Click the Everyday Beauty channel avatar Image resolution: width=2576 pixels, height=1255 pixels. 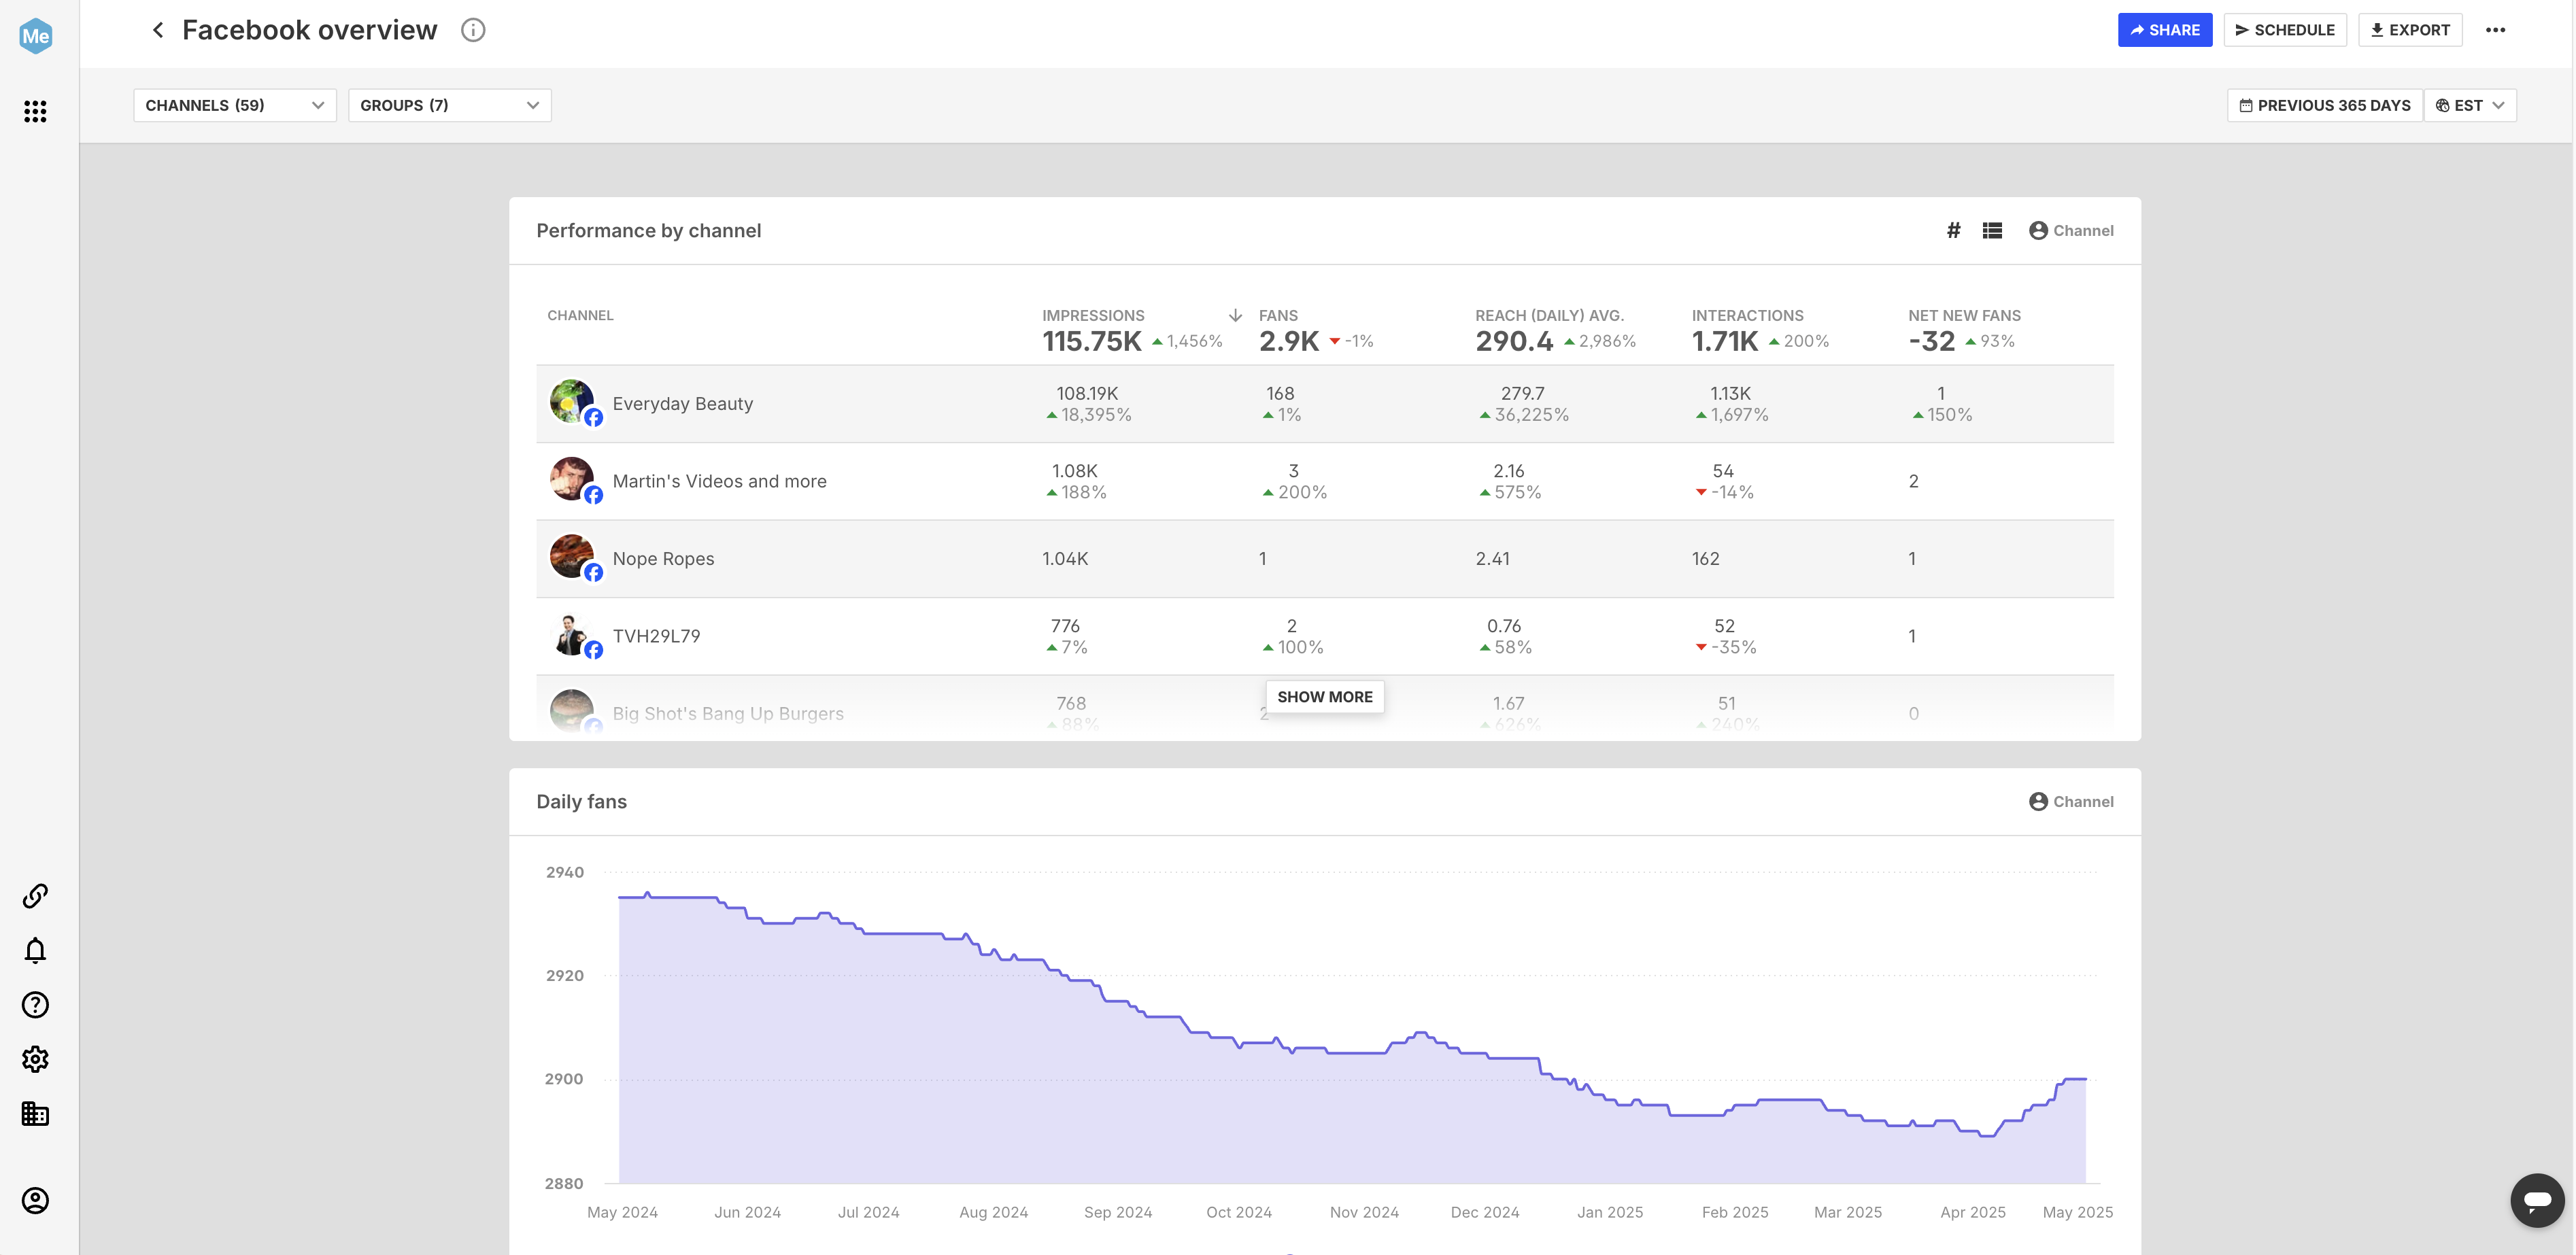pyautogui.click(x=572, y=402)
